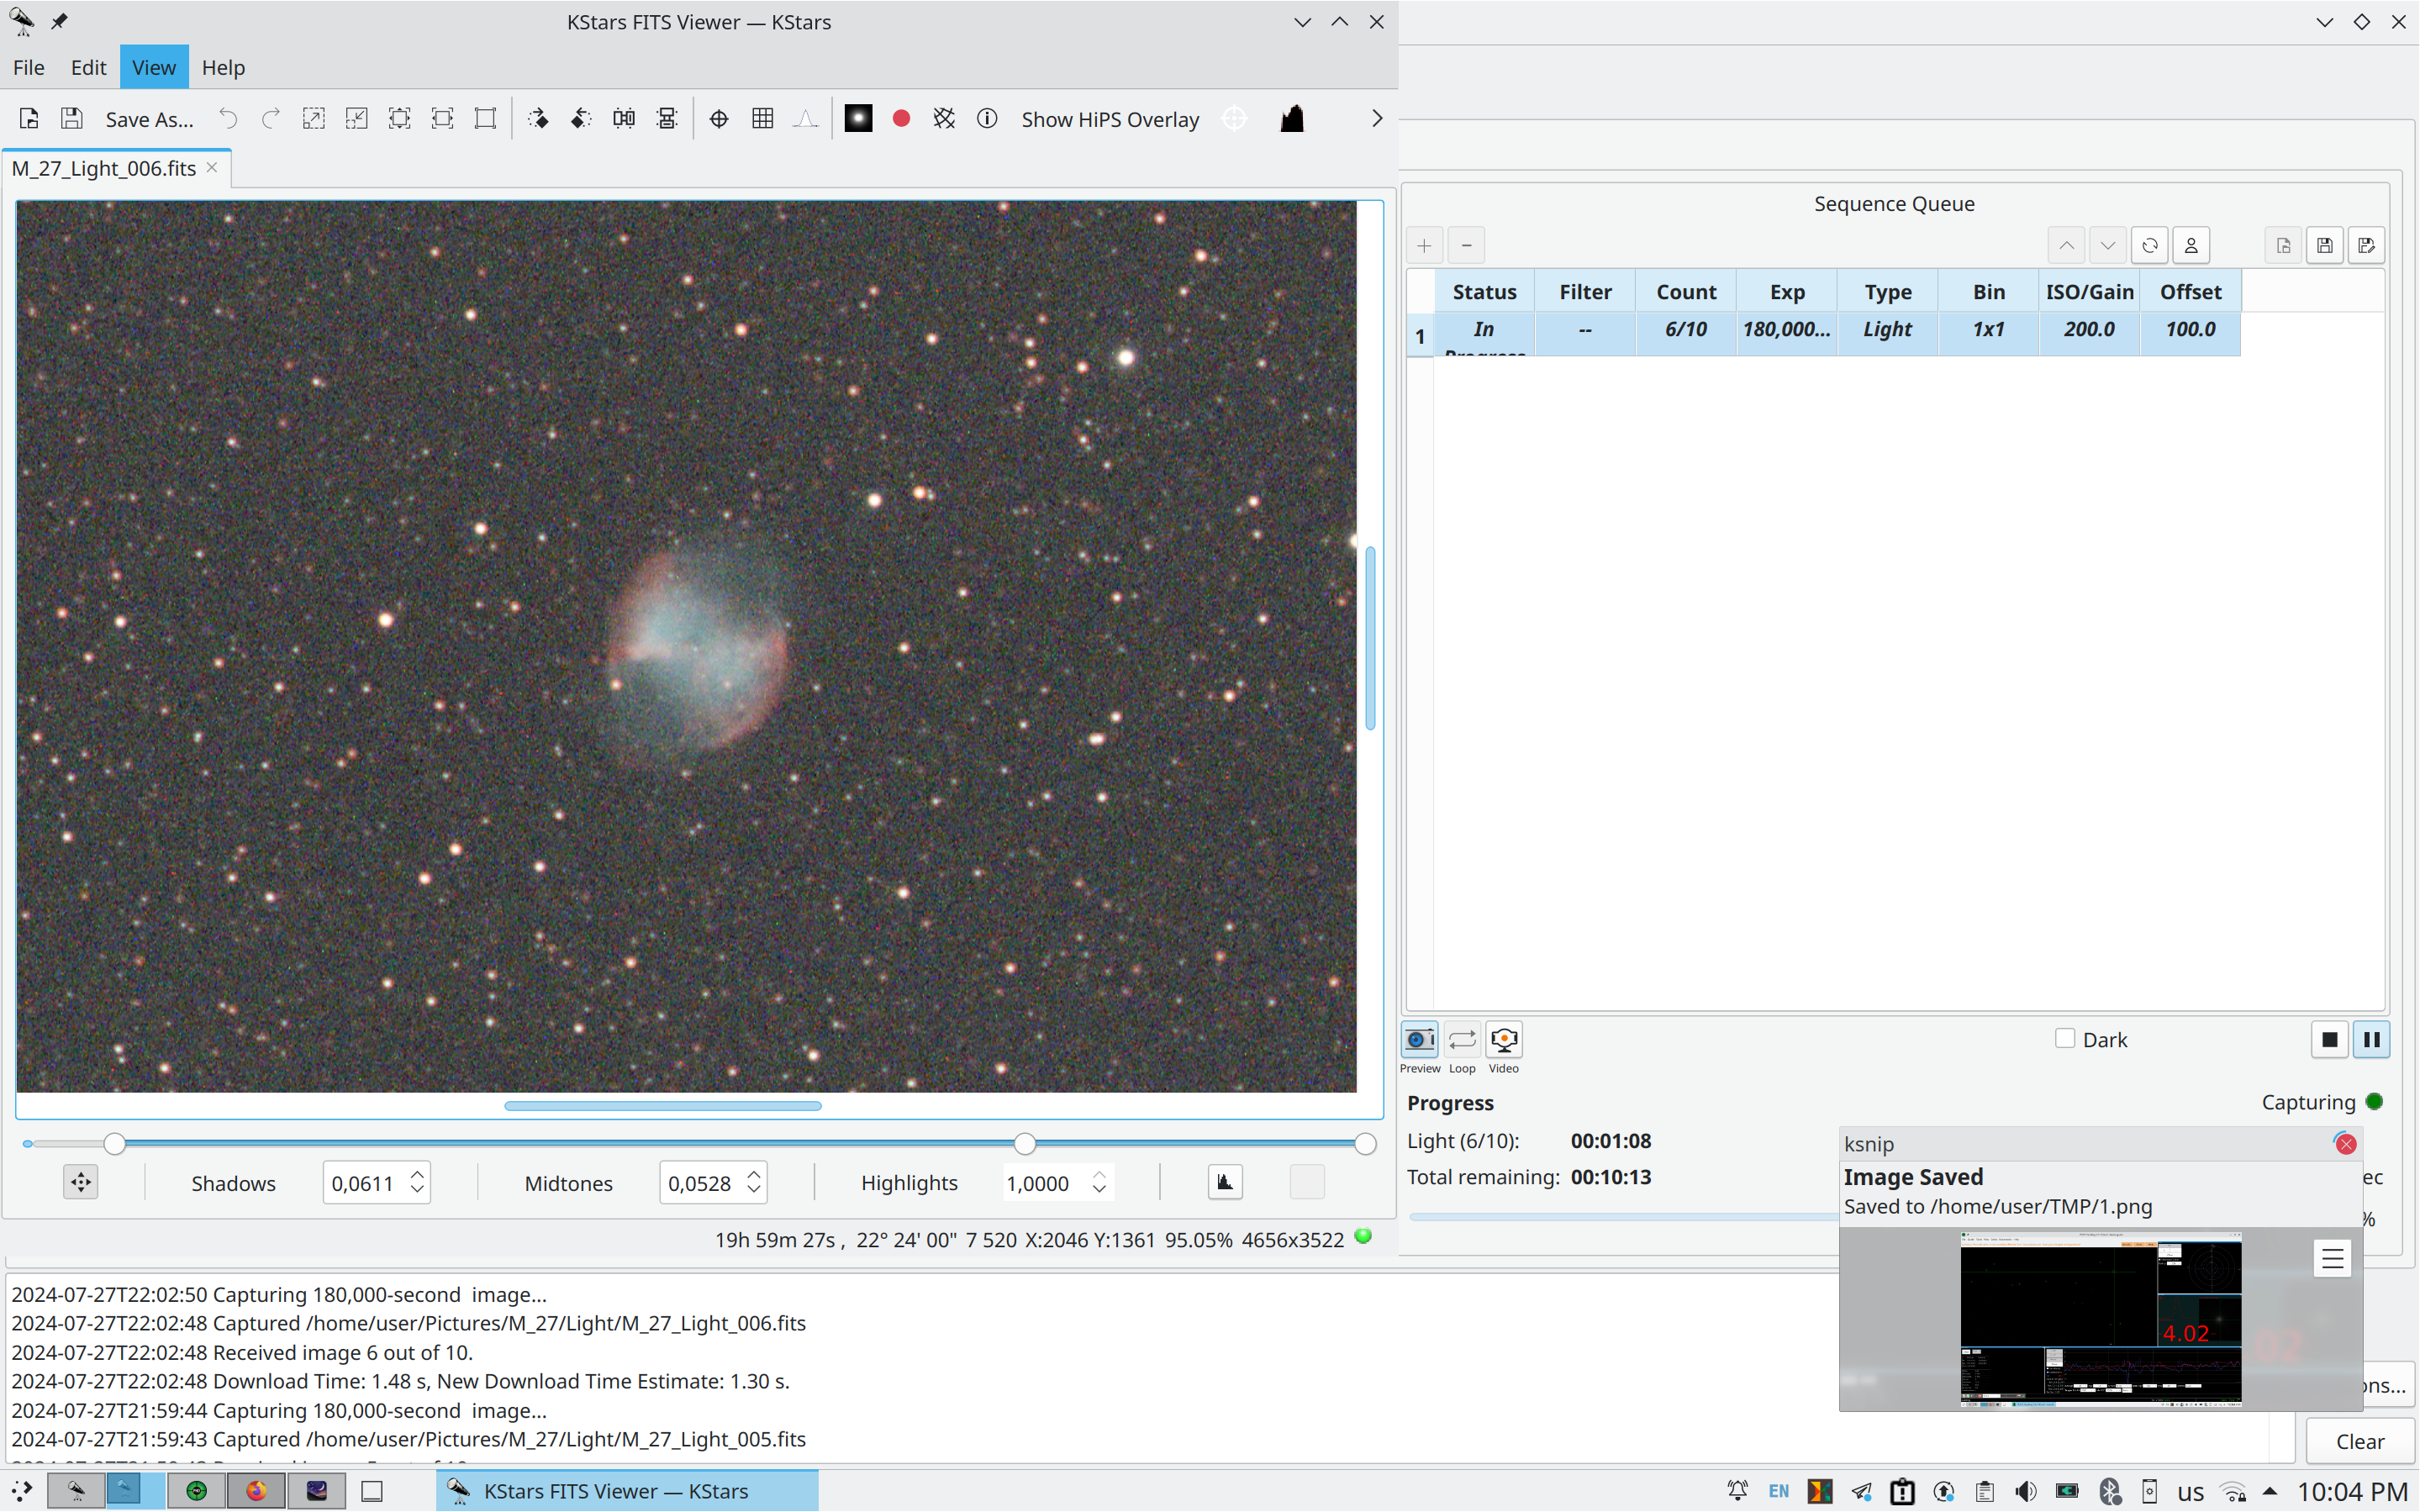Stop the capture sequence
Viewport: 2420px width, 1512px height.
coord(2329,1040)
